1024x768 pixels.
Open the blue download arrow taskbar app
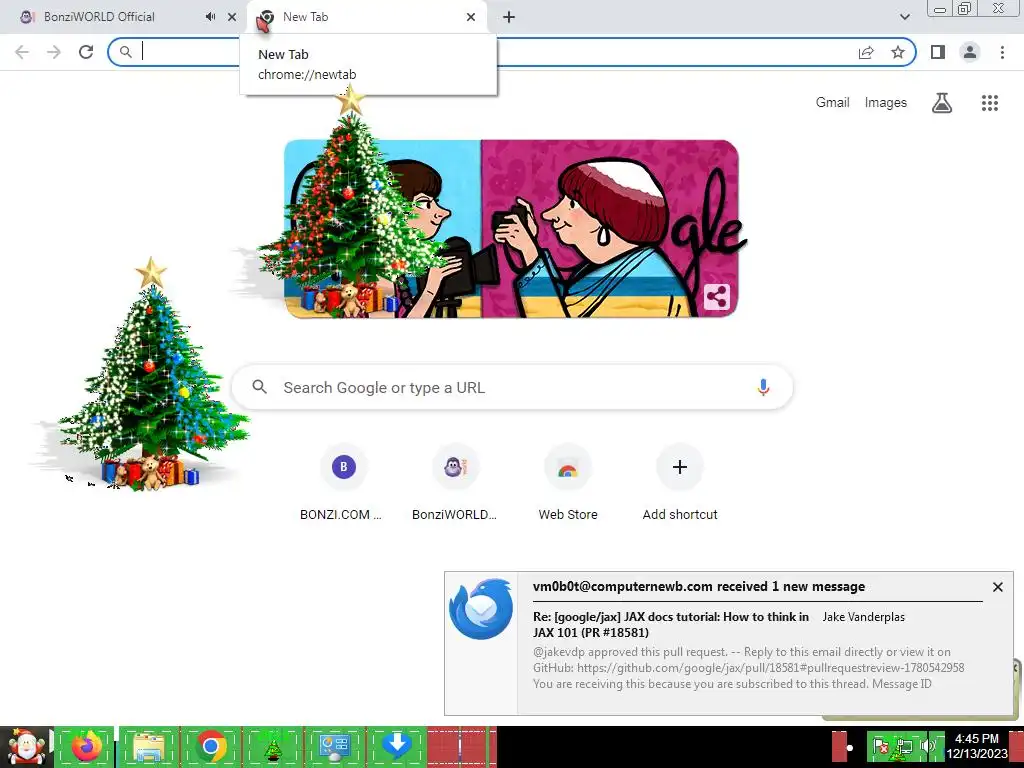tap(396, 747)
